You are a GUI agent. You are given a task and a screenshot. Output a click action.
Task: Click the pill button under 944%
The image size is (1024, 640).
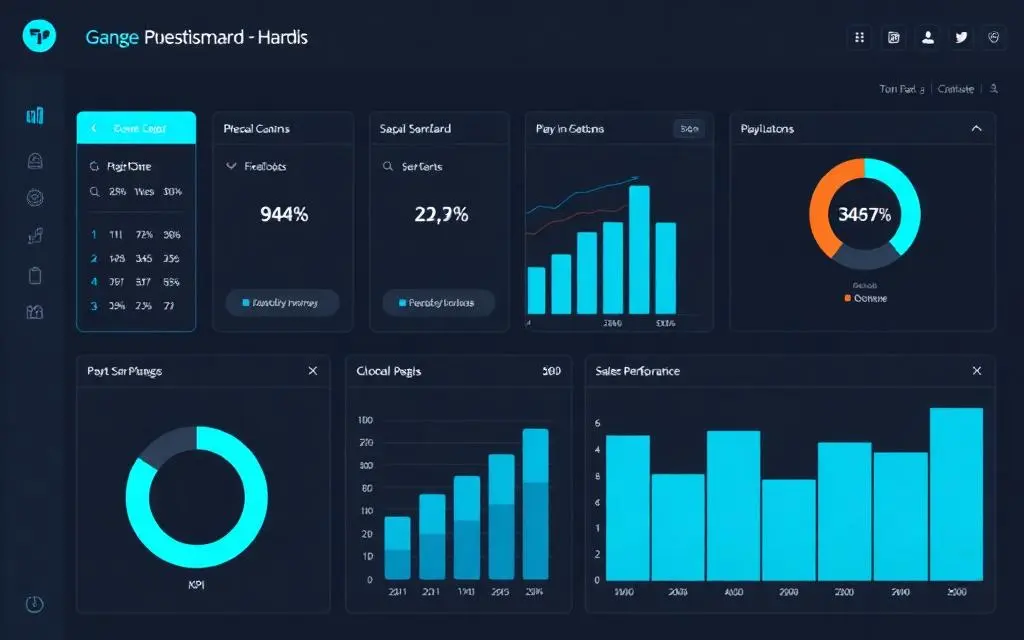pyautogui.click(x=282, y=303)
